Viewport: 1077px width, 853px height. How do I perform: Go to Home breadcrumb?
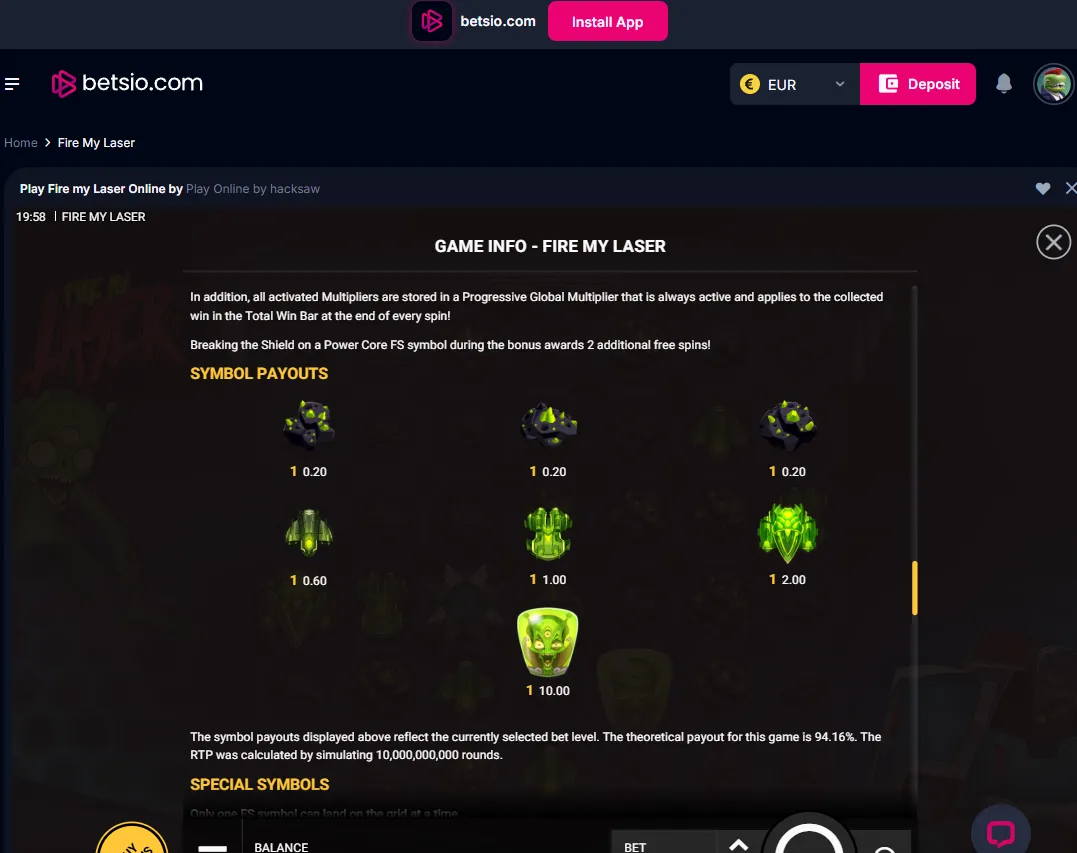[x=21, y=143]
